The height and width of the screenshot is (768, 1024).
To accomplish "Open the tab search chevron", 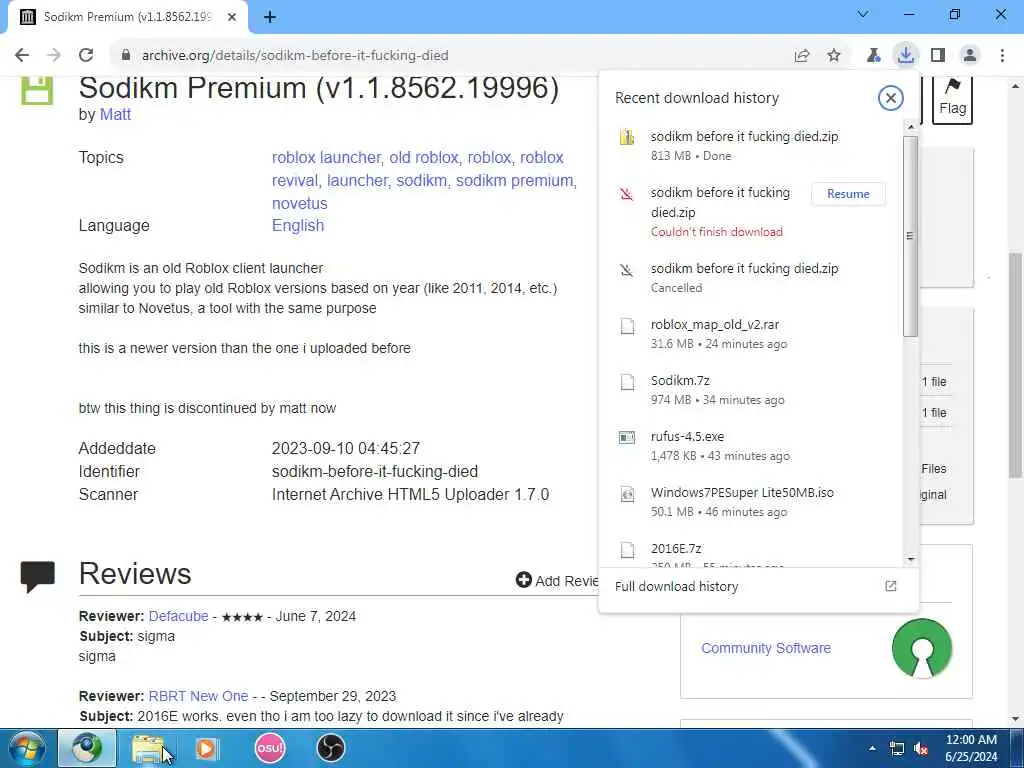I will [x=863, y=14].
